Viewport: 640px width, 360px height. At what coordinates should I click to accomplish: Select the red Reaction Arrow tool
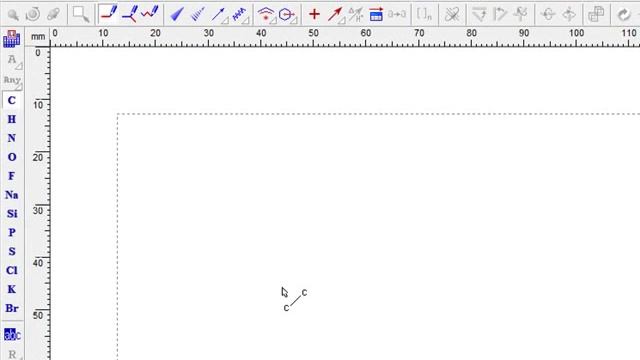tap(336, 15)
